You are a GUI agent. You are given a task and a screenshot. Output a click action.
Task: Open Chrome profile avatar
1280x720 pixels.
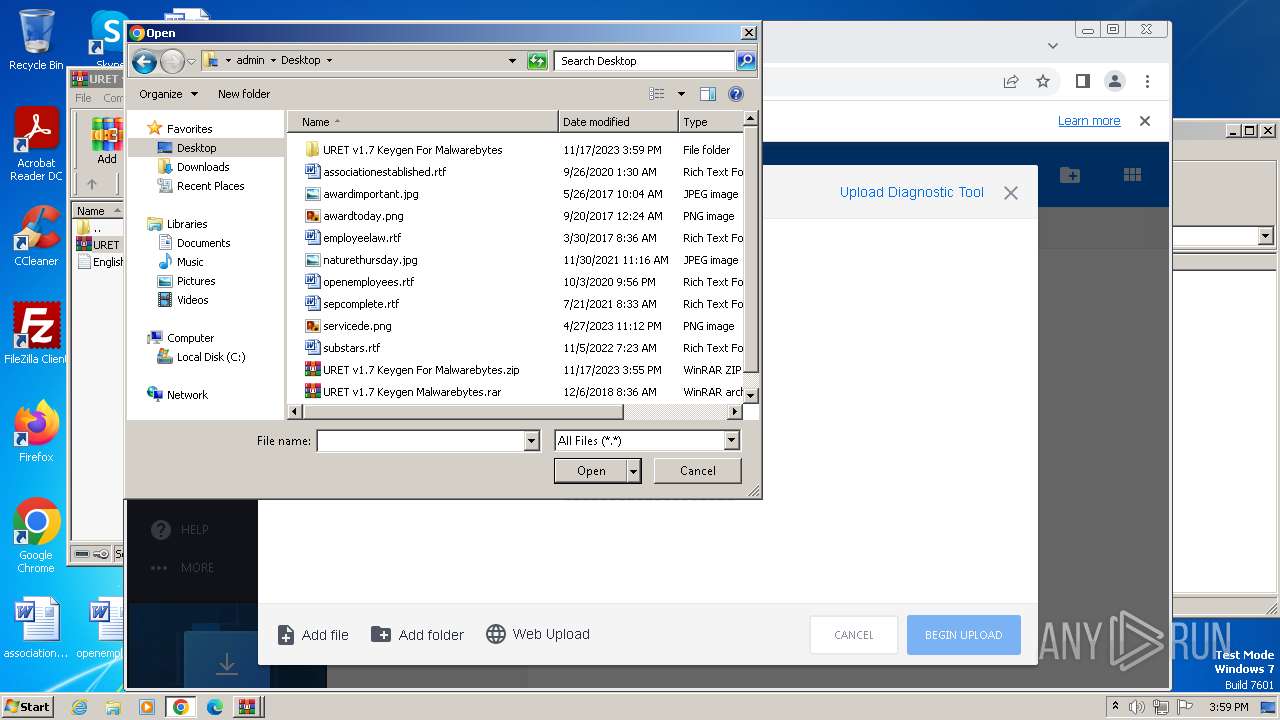click(1115, 81)
